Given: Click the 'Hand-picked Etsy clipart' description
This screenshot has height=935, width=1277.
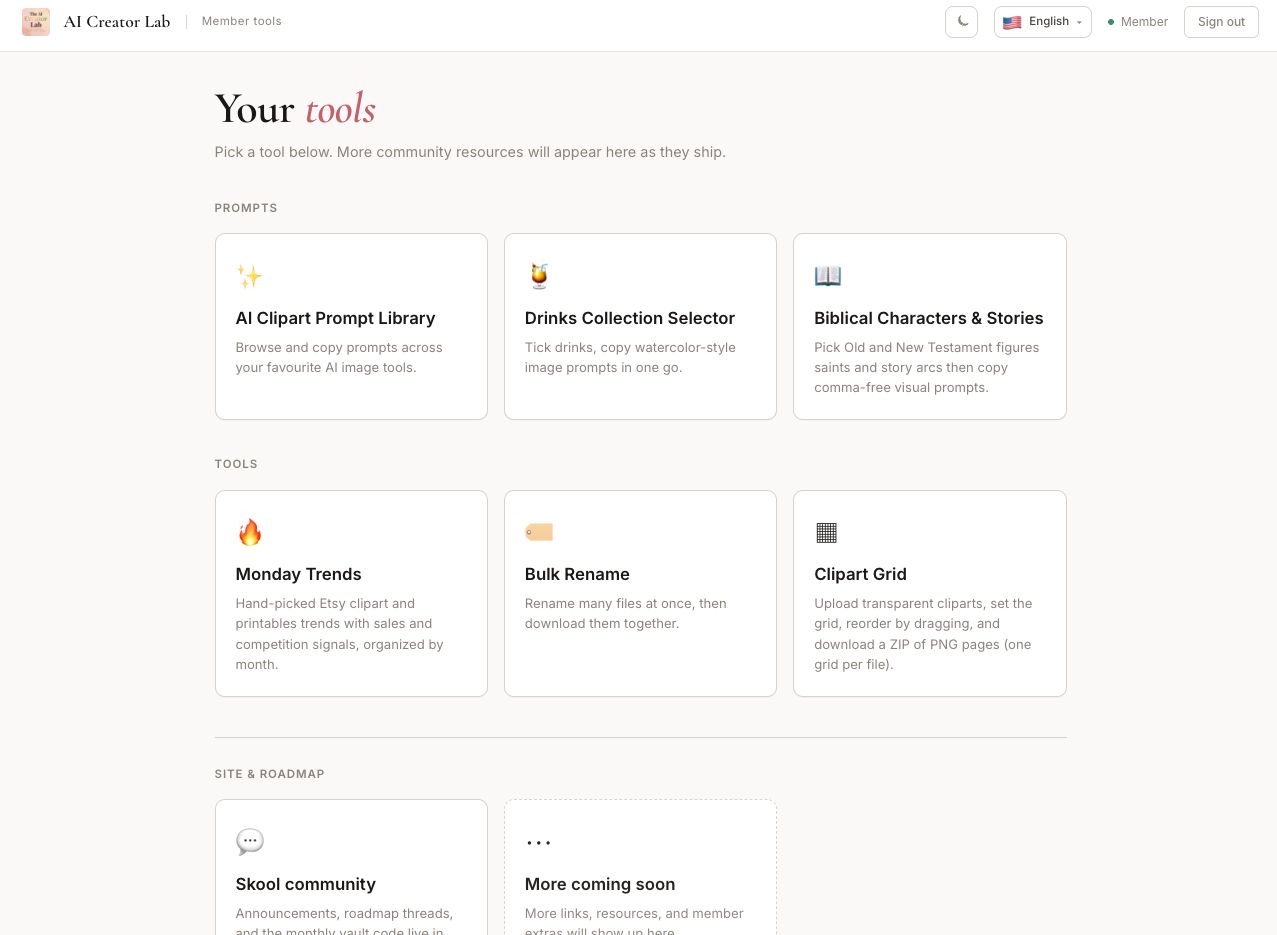Looking at the screenshot, I should [x=339, y=634].
